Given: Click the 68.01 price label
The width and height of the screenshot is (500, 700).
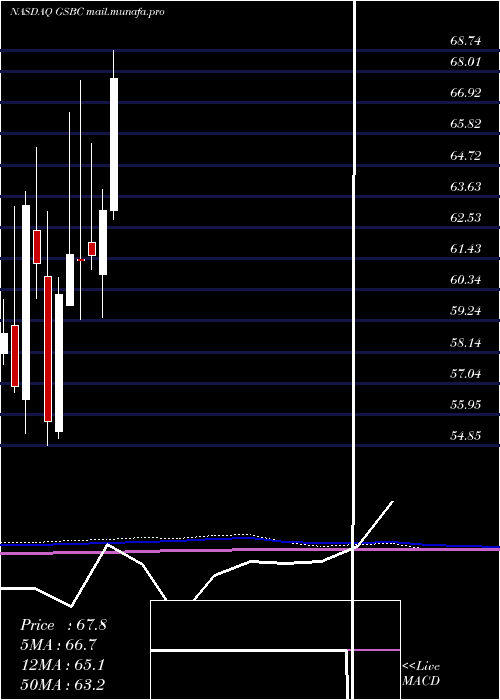Looking at the screenshot, I should pyautogui.click(x=466, y=62).
